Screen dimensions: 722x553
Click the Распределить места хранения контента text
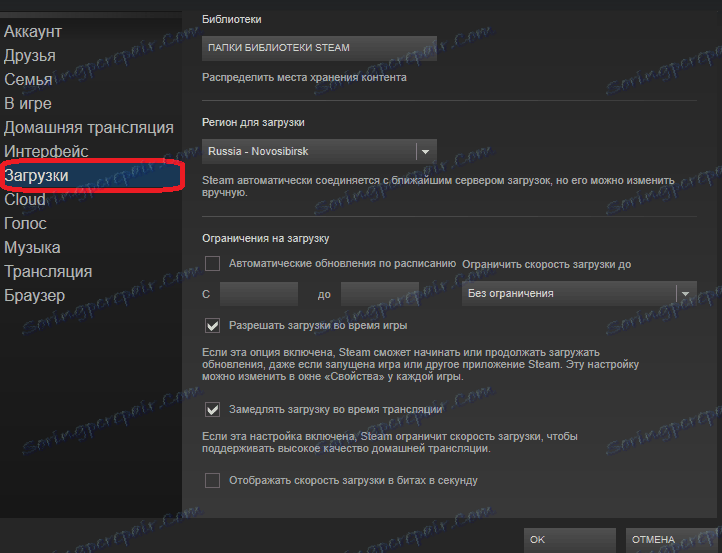[x=304, y=77]
